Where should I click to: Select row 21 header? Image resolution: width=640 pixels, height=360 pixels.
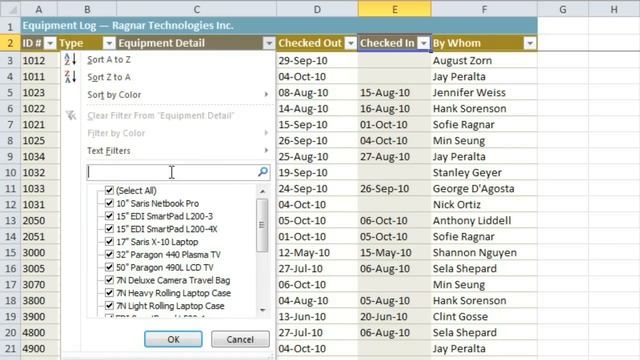coord(10,349)
